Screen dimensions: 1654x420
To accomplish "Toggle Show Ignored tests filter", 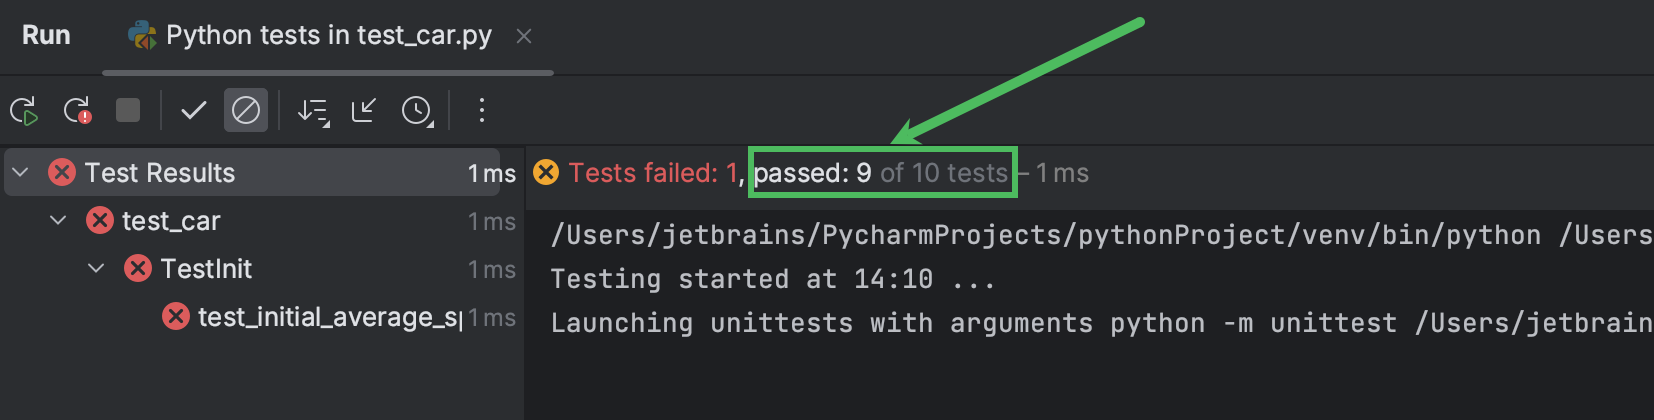I will pyautogui.click(x=246, y=110).
